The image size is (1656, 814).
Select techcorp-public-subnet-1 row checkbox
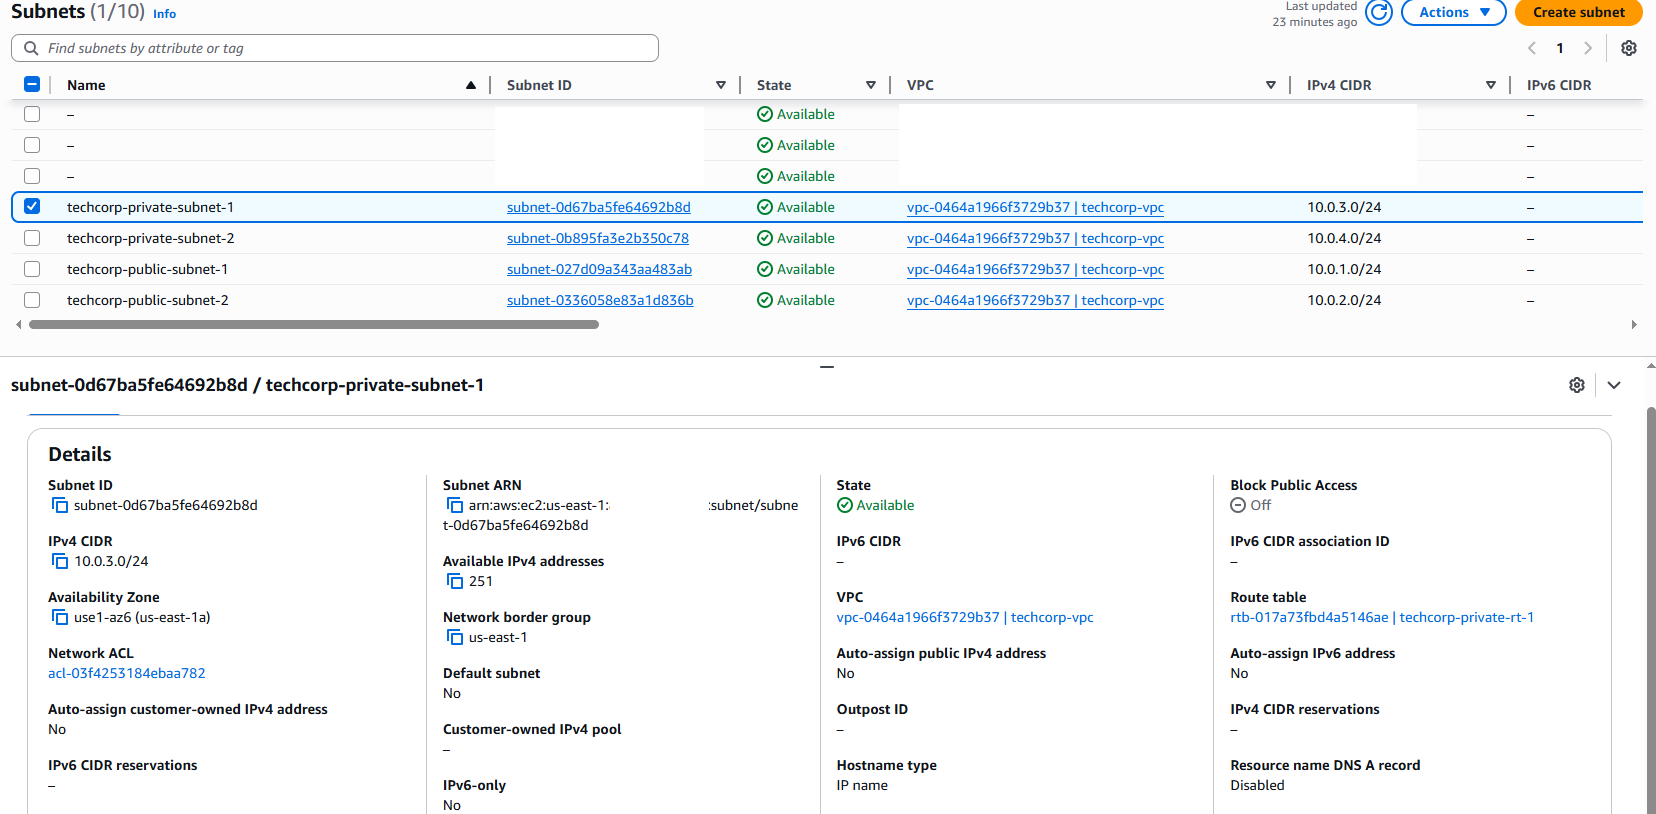click(x=32, y=269)
